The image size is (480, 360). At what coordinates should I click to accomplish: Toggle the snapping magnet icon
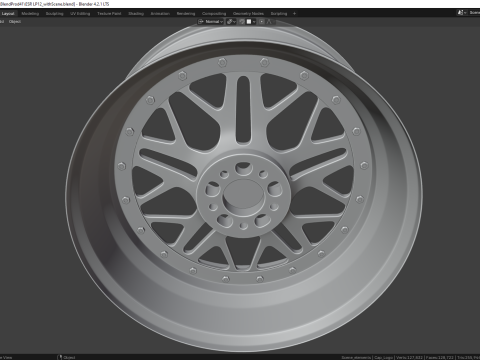[x=241, y=22]
